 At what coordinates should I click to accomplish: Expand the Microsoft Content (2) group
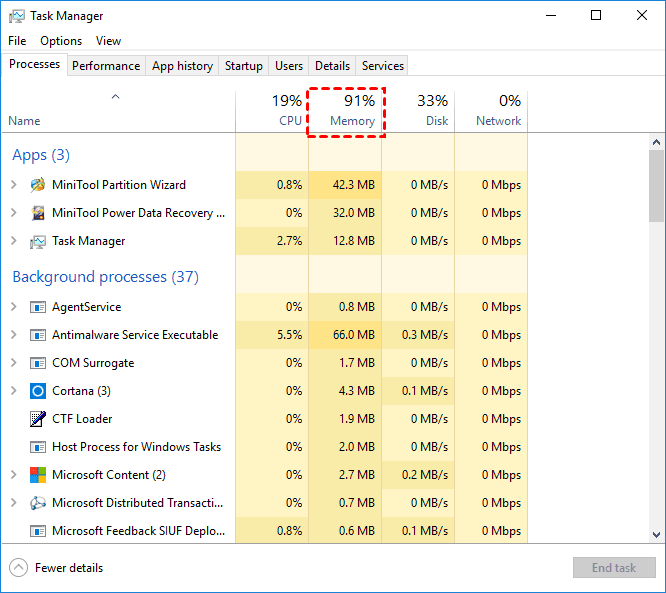click(x=14, y=475)
